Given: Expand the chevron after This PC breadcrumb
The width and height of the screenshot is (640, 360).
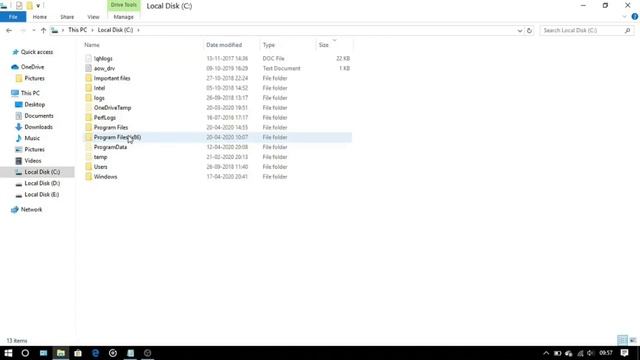Looking at the screenshot, I should [93, 30].
